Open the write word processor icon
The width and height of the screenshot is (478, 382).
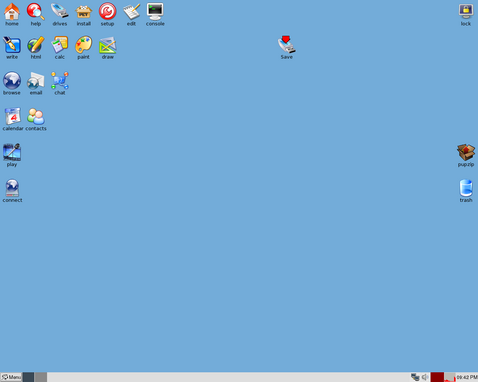[12, 45]
